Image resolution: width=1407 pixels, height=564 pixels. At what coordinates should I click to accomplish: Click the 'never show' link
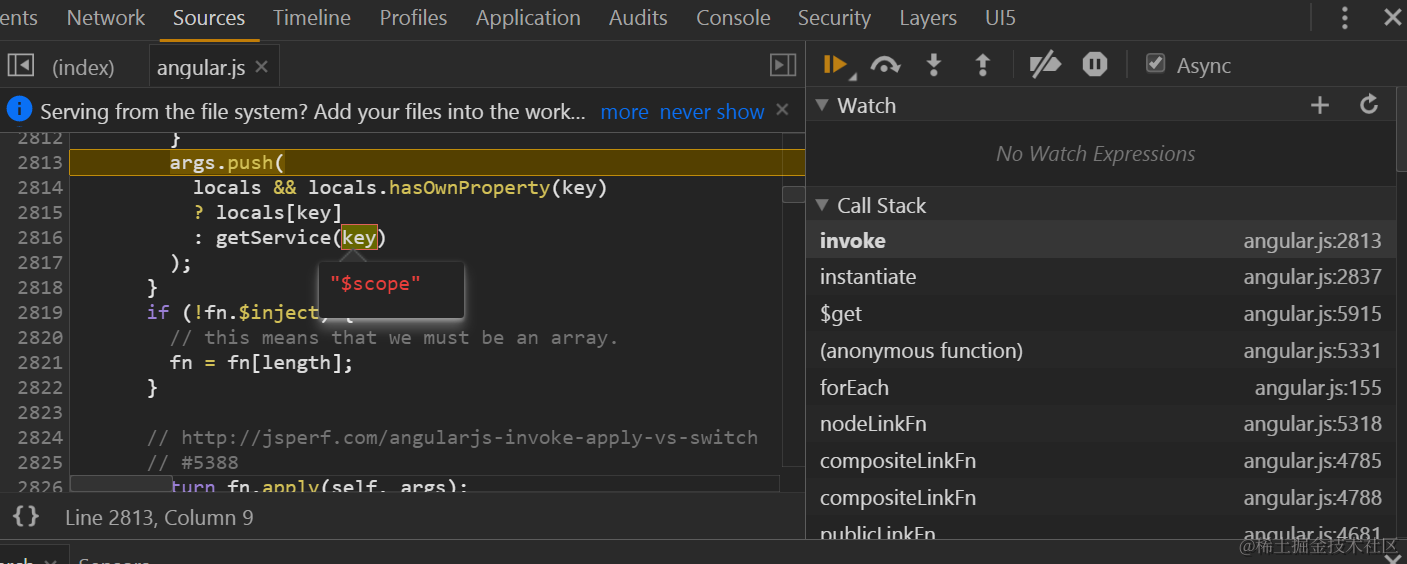click(712, 112)
